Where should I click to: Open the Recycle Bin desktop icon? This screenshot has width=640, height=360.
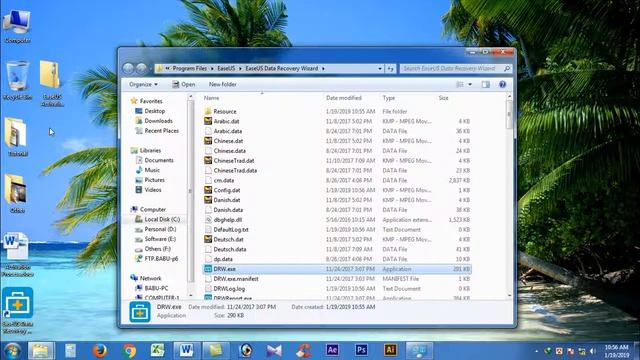17,80
